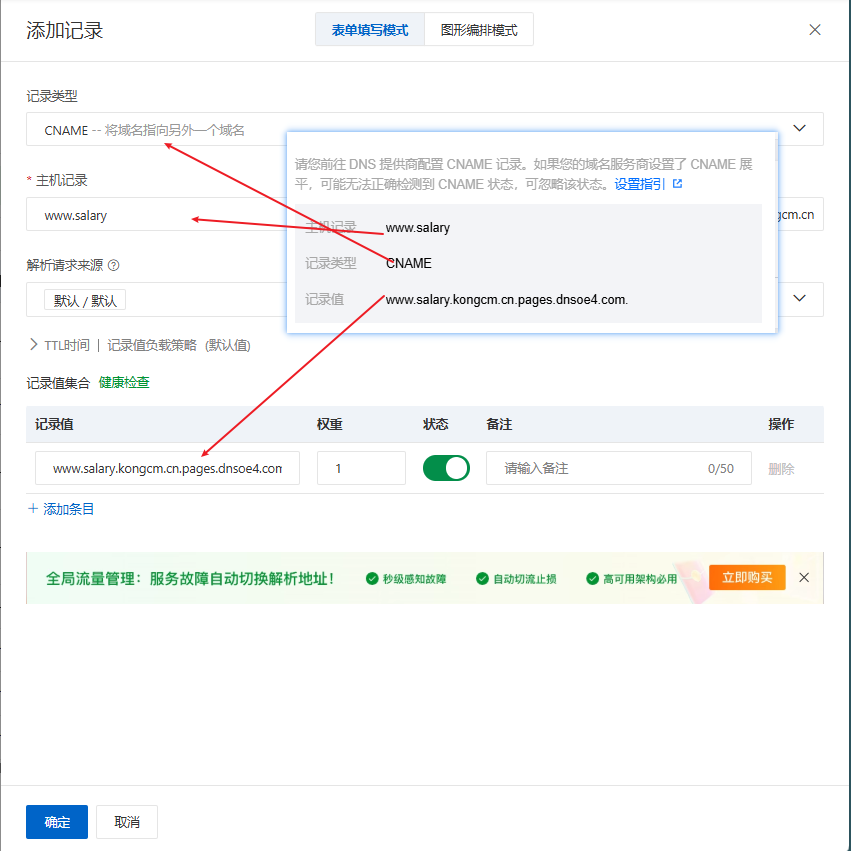Switch to the 图形编排模式 tab
851x851 pixels.
(479, 30)
